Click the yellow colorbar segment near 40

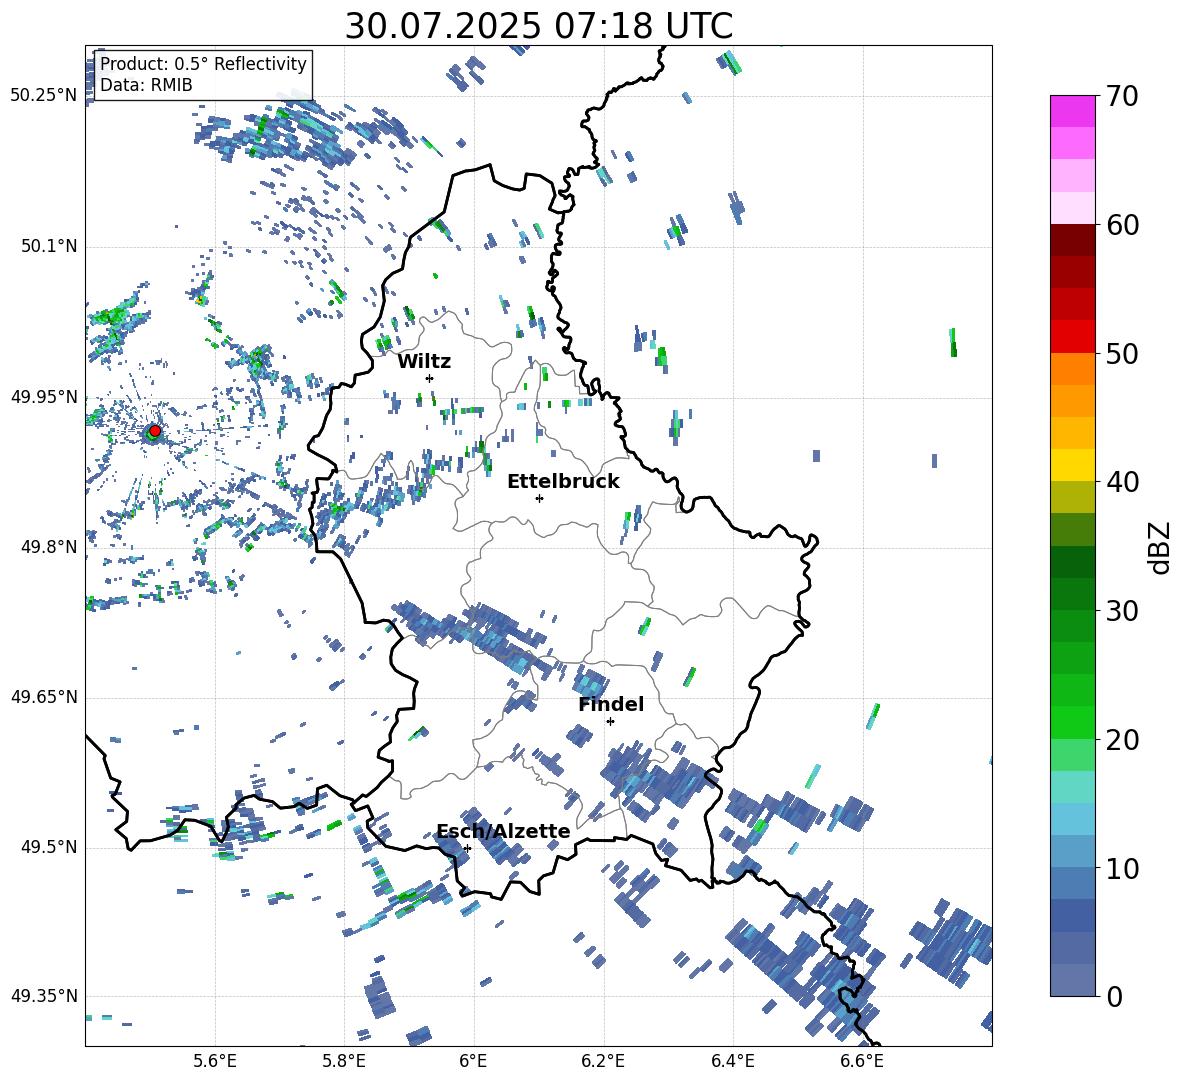(x=1073, y=466)
